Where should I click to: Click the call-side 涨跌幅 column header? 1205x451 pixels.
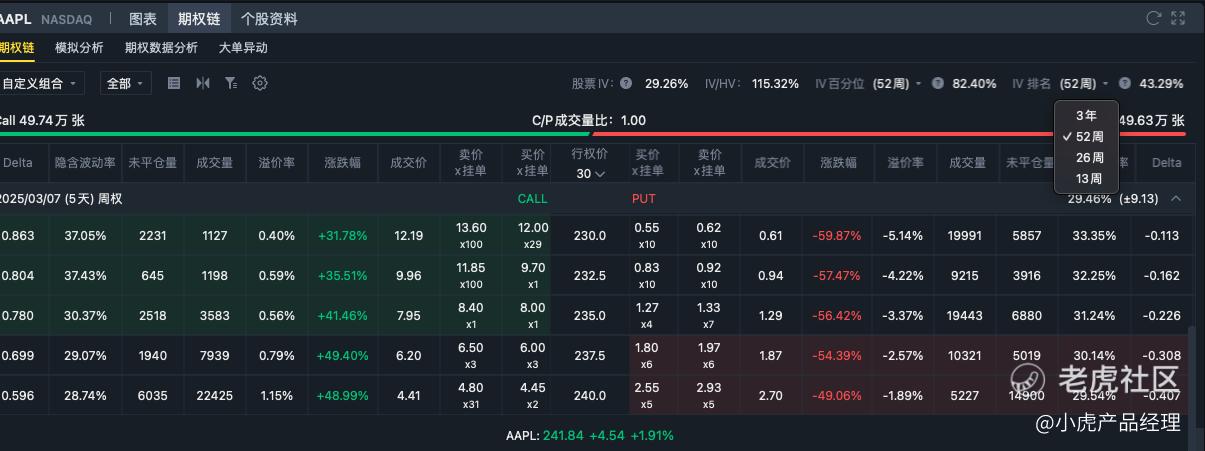point(343,162)
